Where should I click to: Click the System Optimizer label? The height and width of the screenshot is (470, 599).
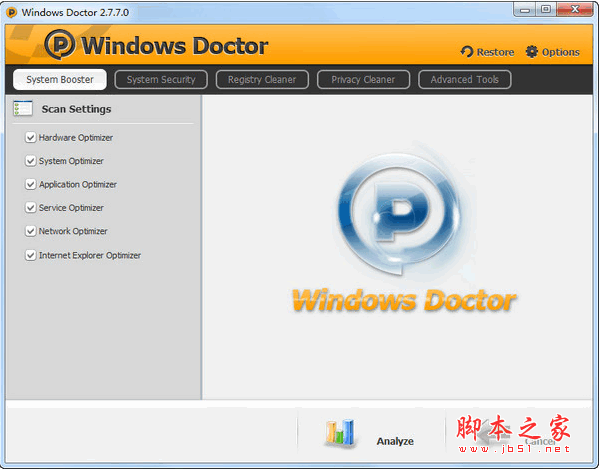point(71,161)
